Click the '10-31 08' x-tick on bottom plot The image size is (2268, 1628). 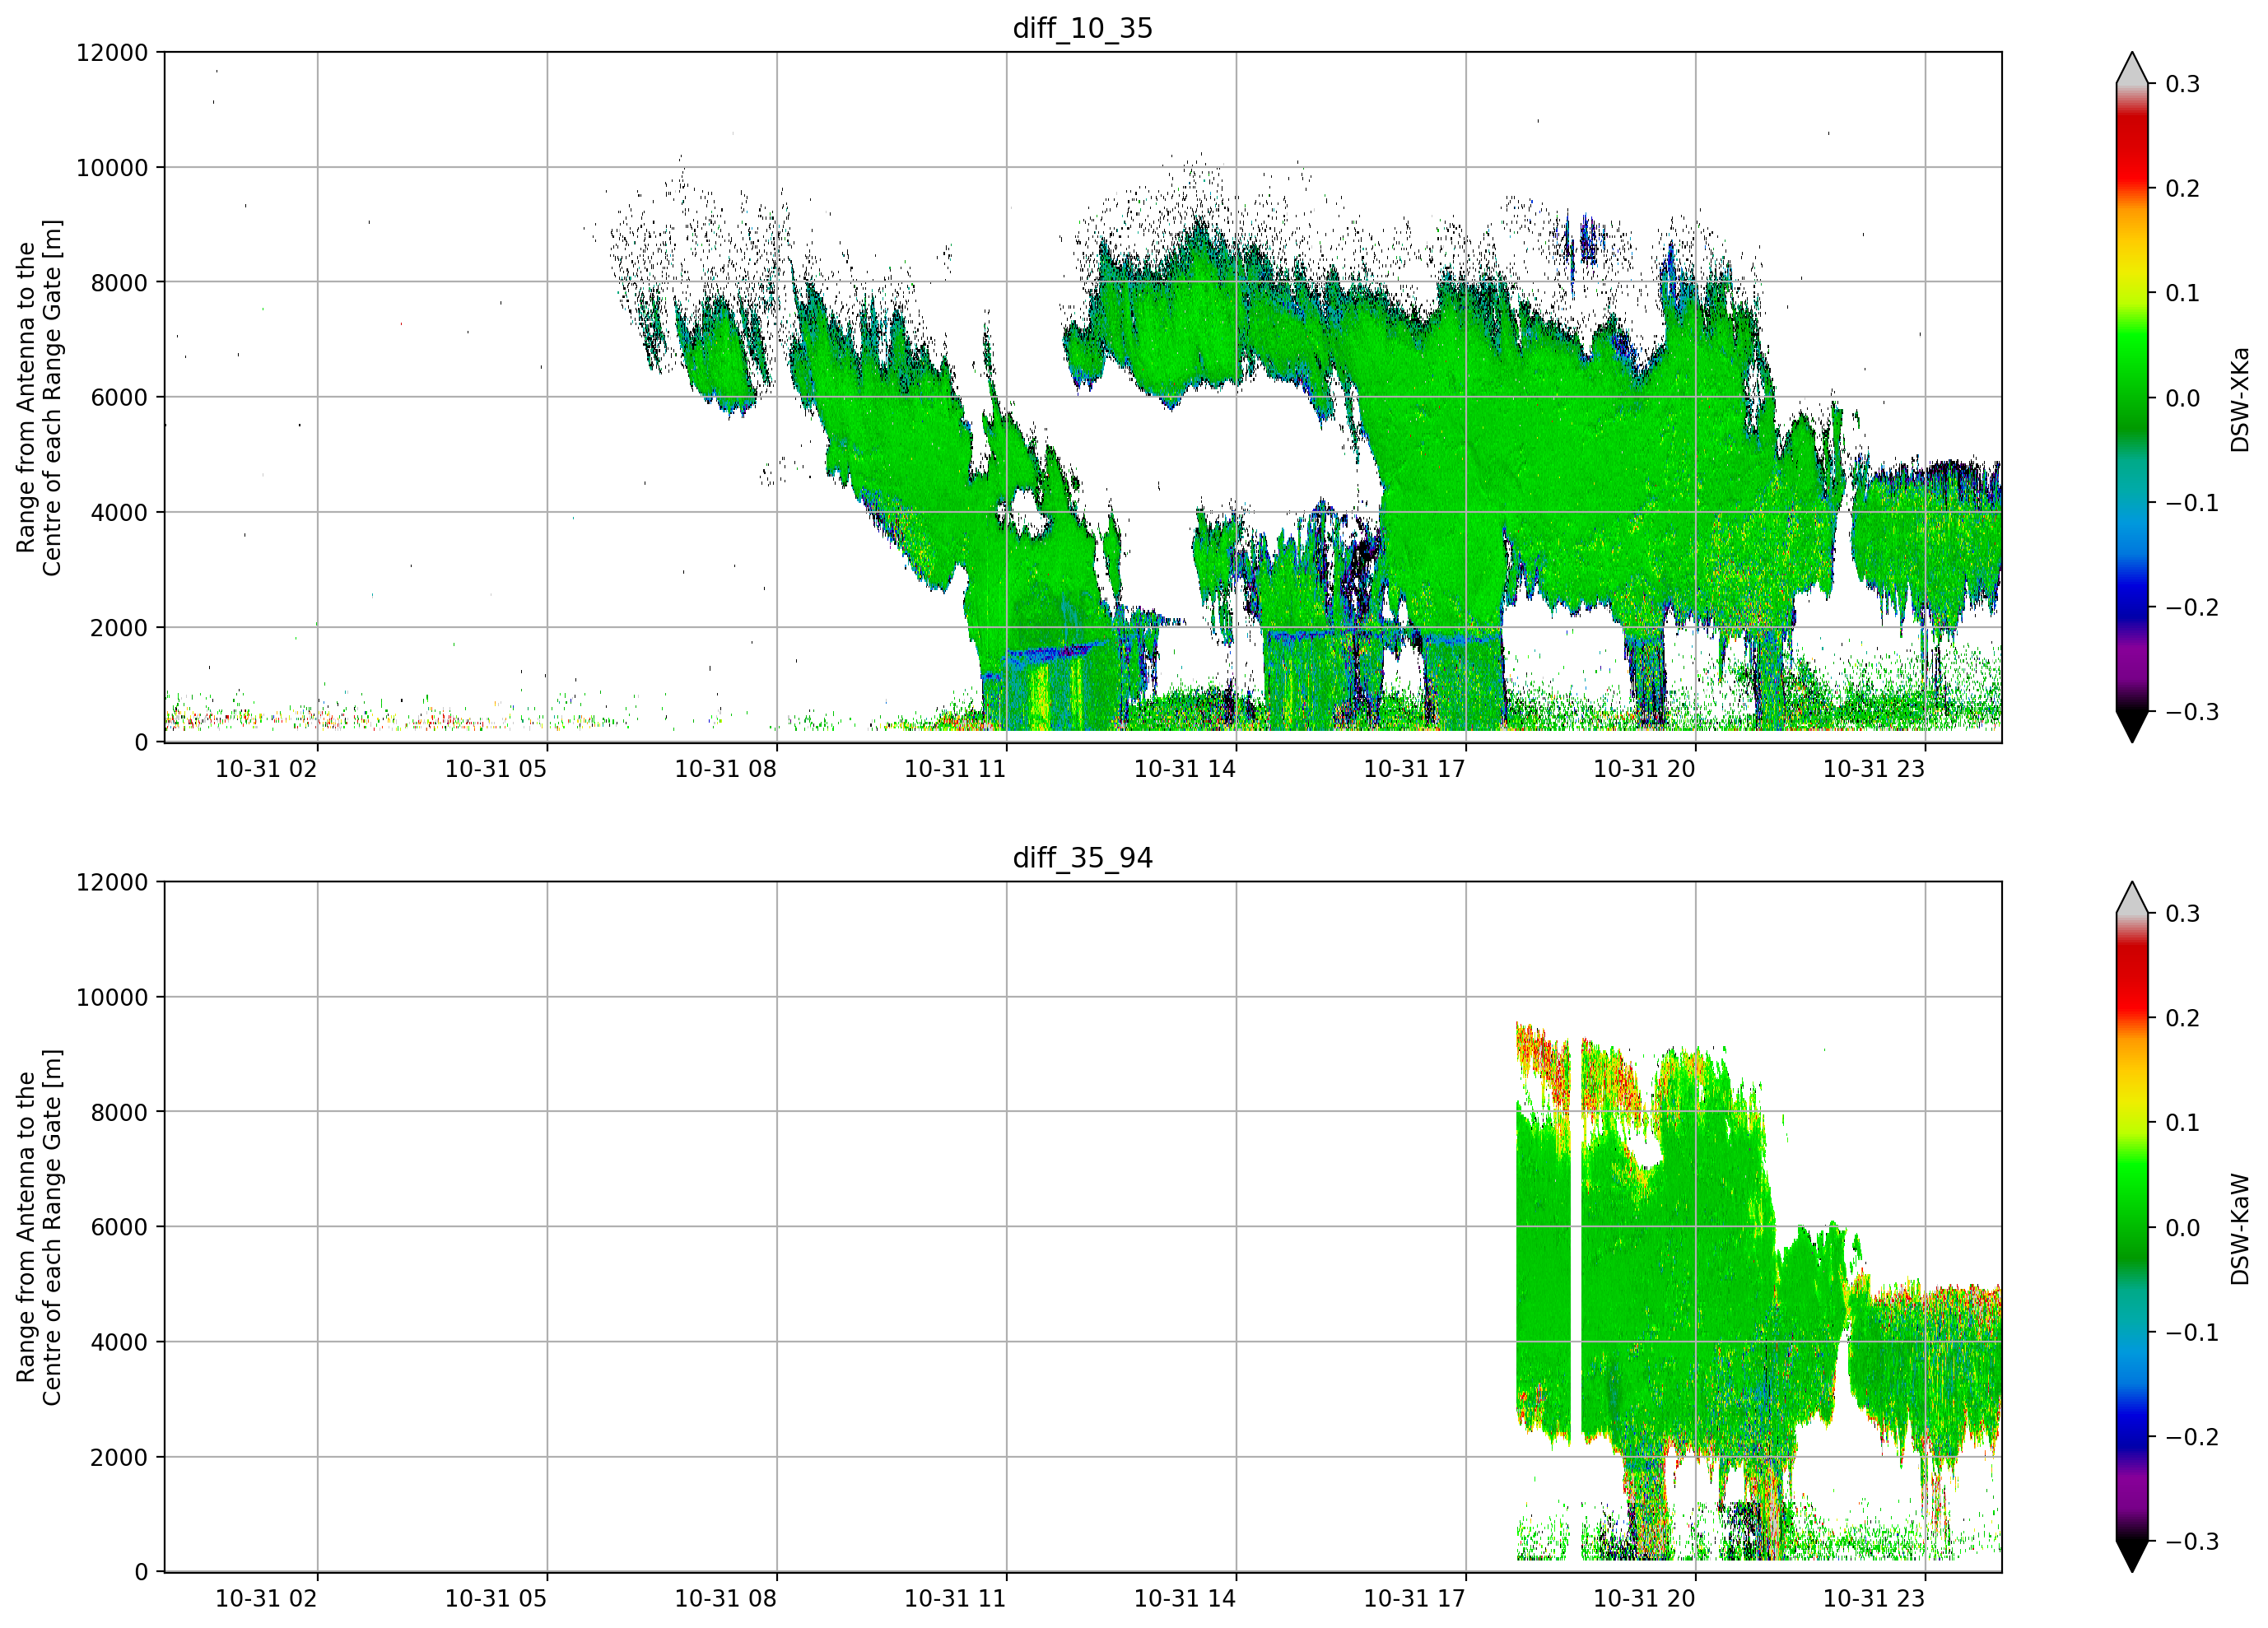click(726, 1599)
